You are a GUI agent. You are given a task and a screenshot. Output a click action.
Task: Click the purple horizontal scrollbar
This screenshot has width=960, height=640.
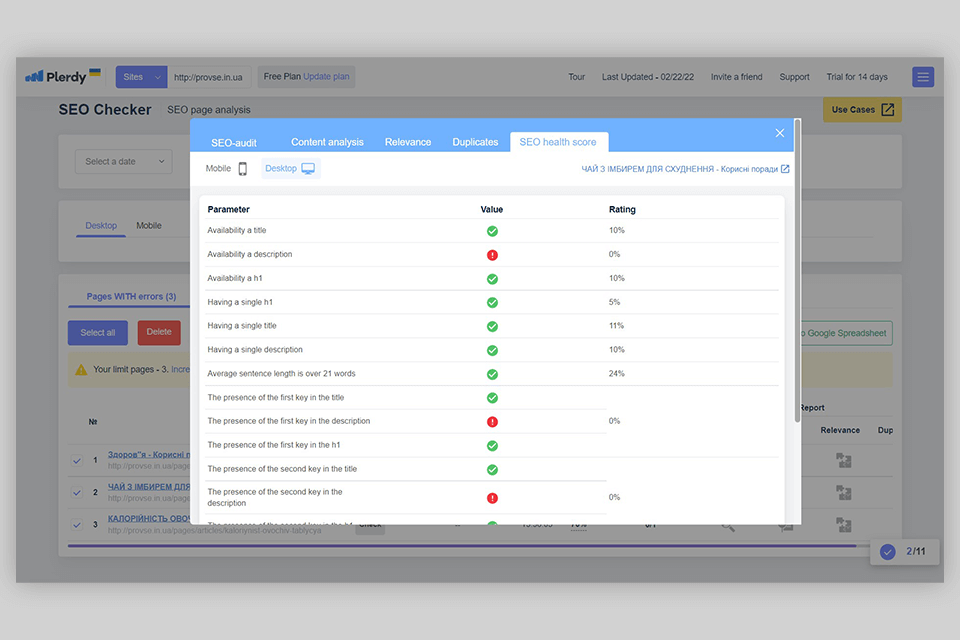point(462,545)
